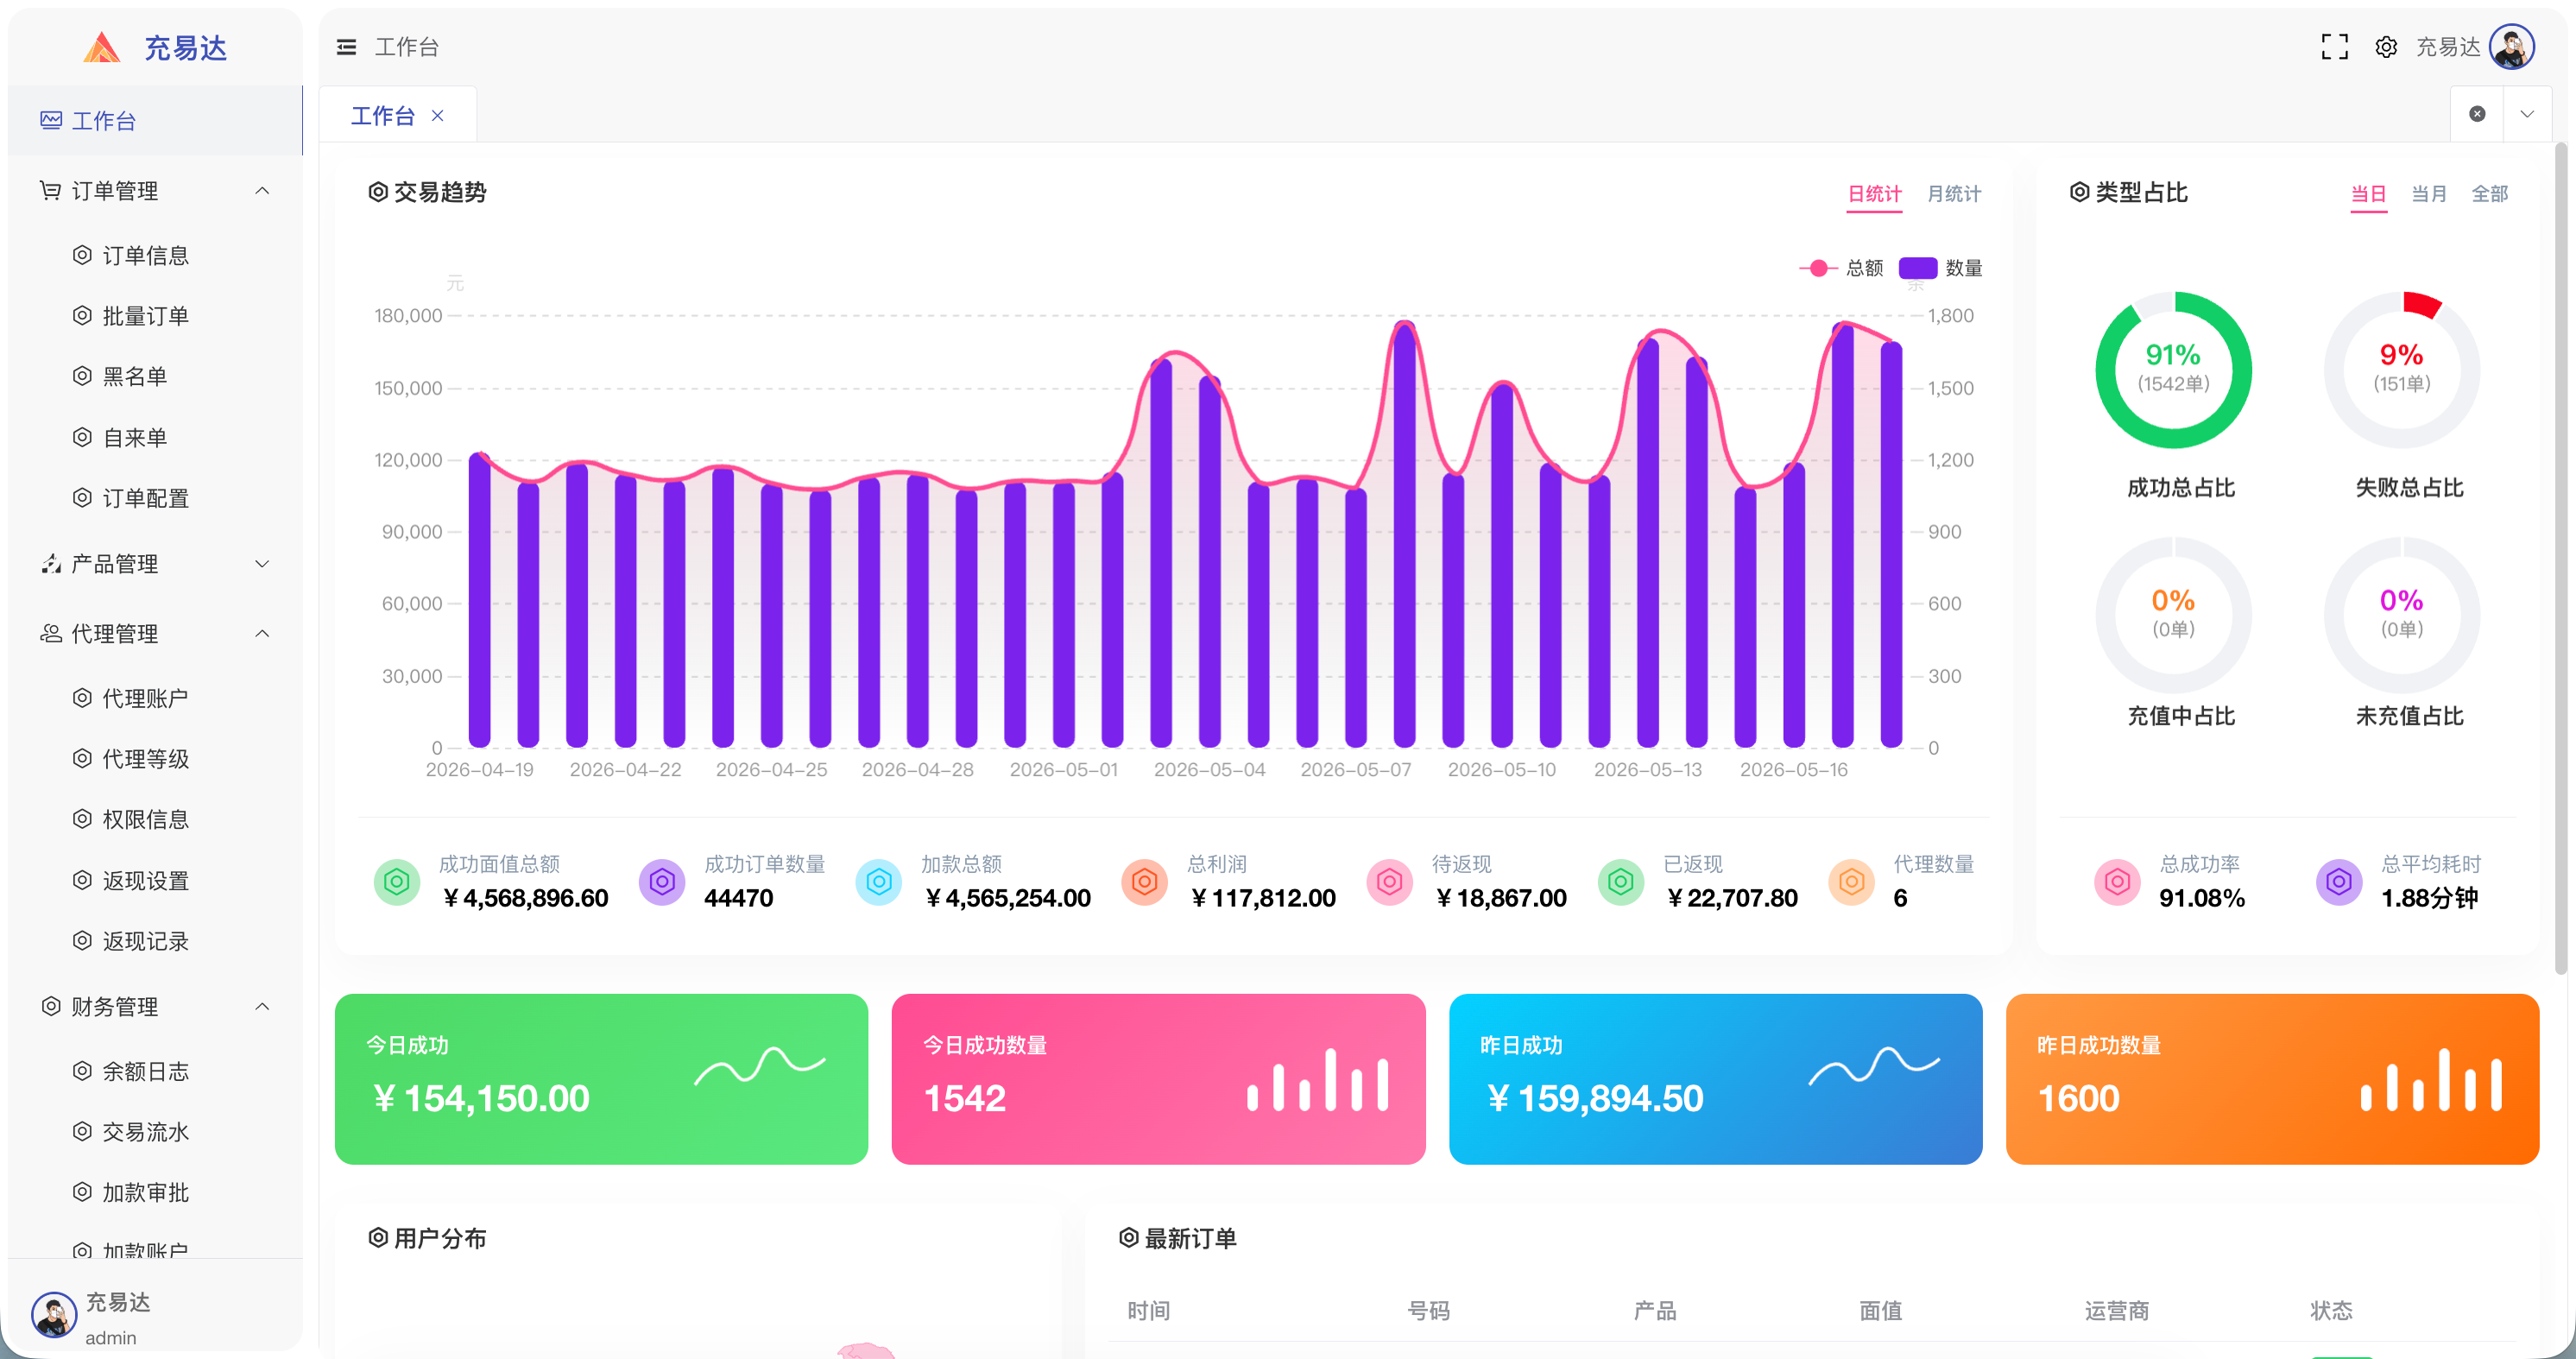Open 工作台 in the sidebar
The image size is (2576, 1359).
click(x=154, y=120)
